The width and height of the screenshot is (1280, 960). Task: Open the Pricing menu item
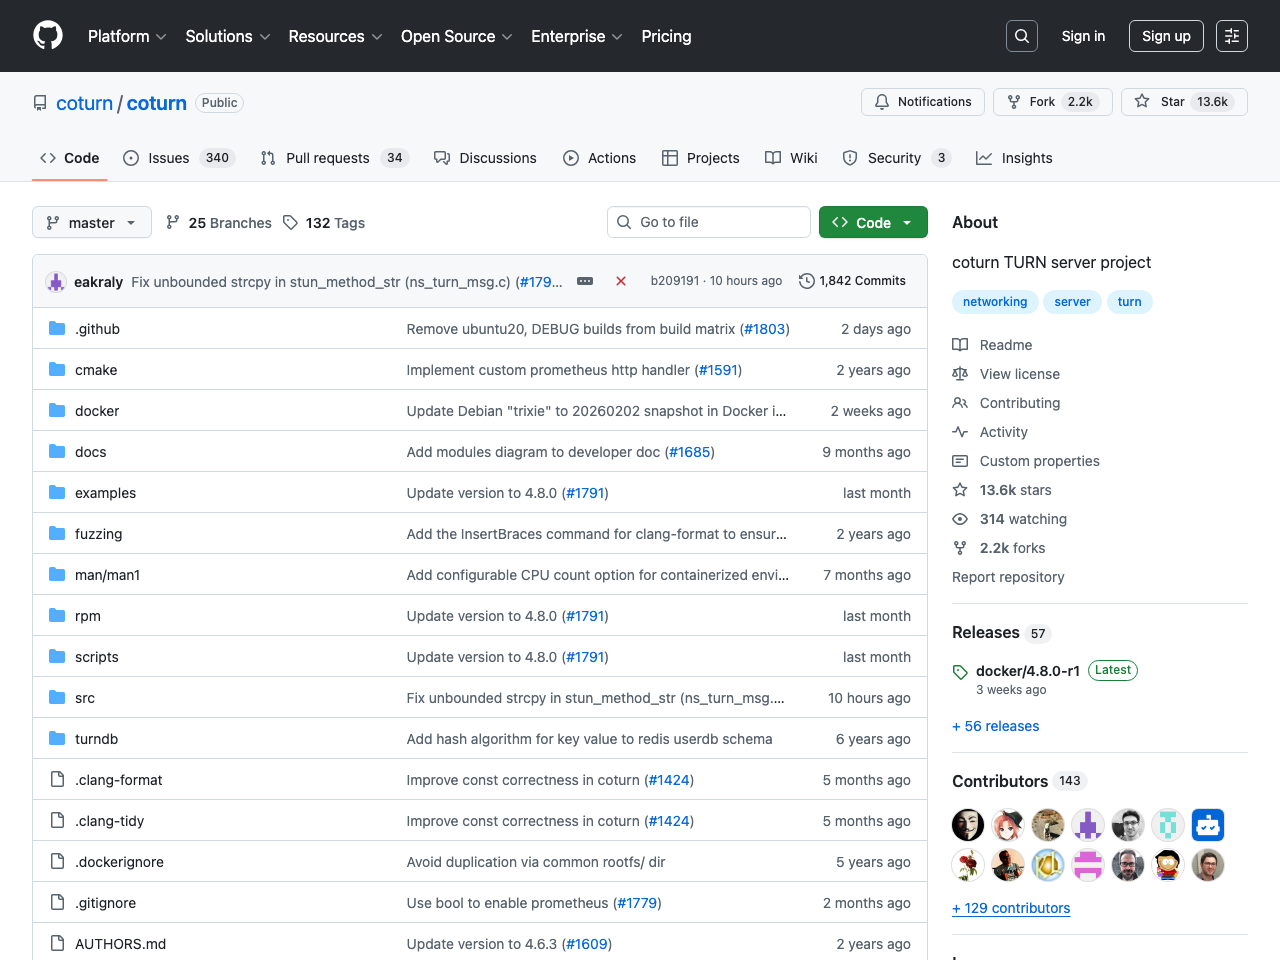666,36
